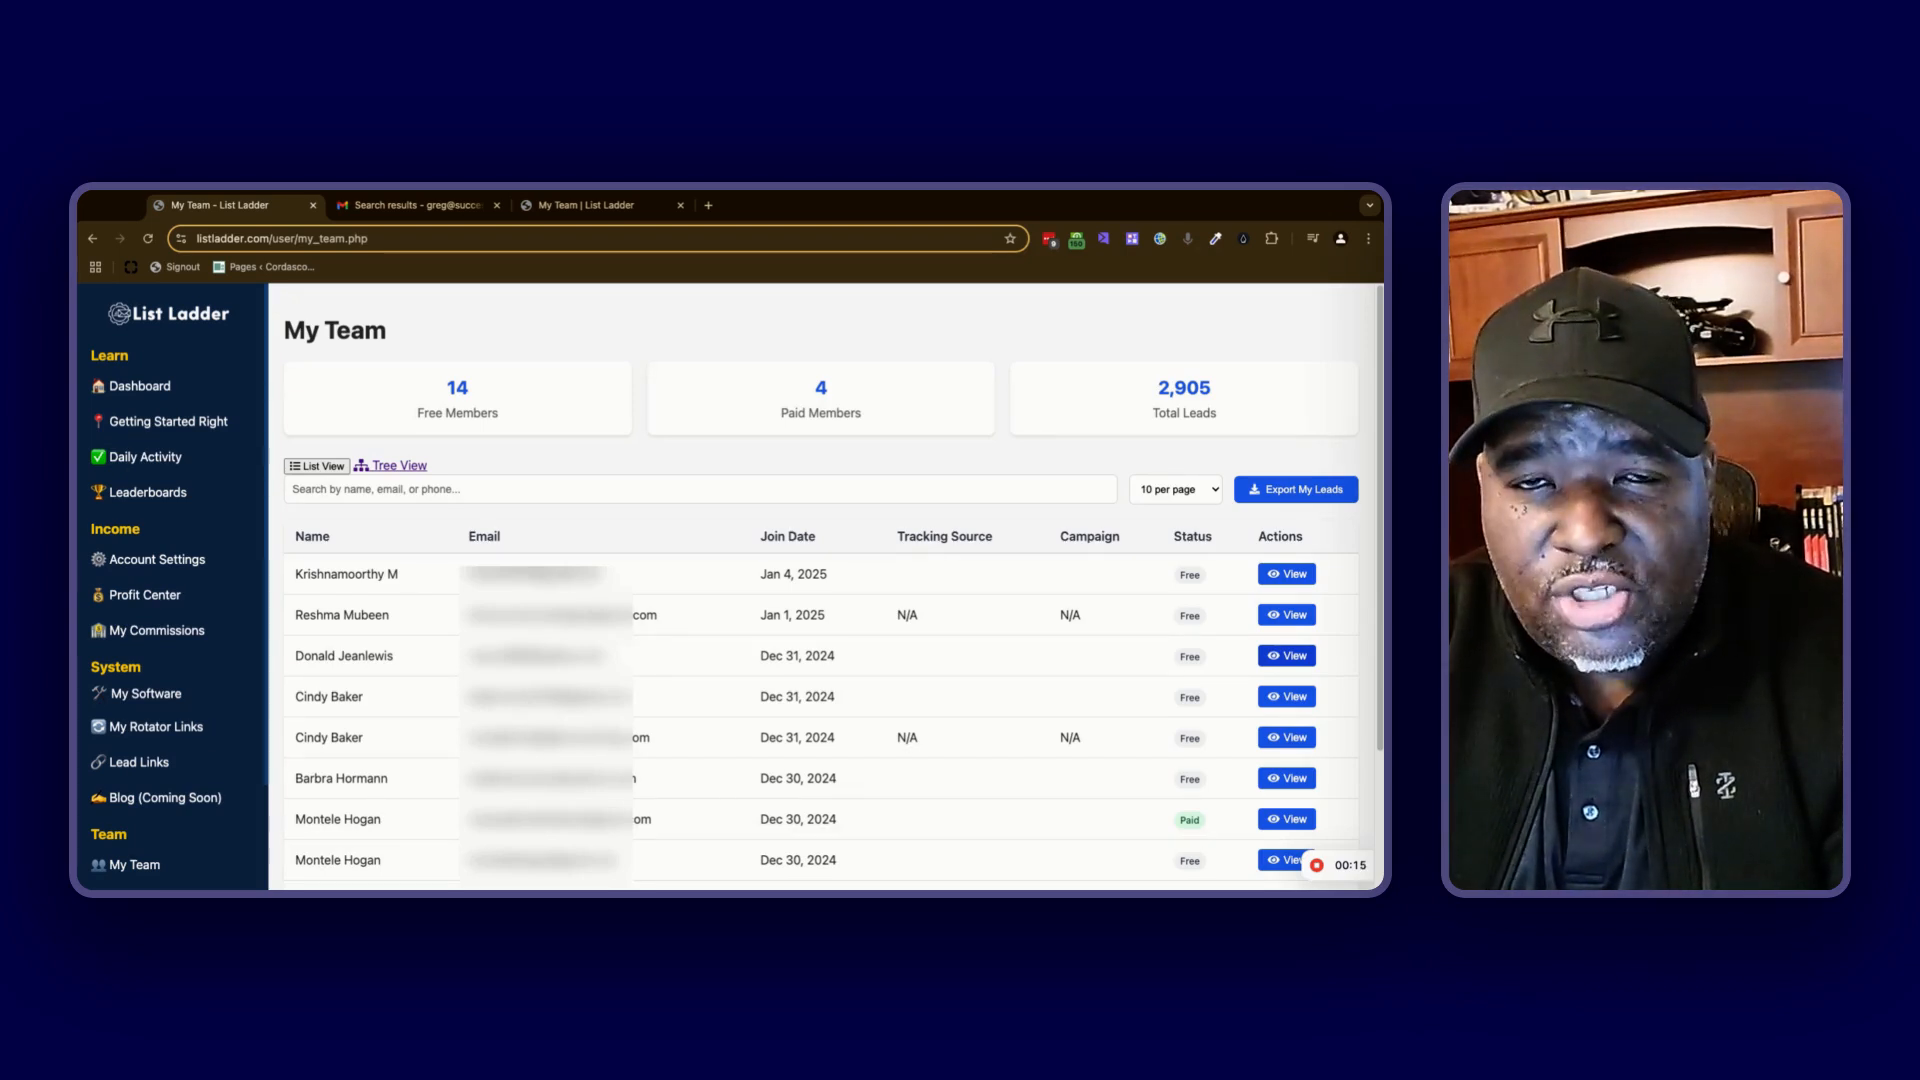Open site information icon in address bar
1920x1080 pixels.
click(181, 239)
